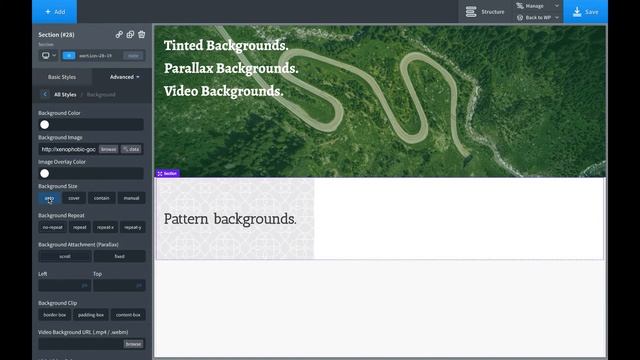Screen dimensions: 640x360
Task: Save the page
Action: (585, 12)
